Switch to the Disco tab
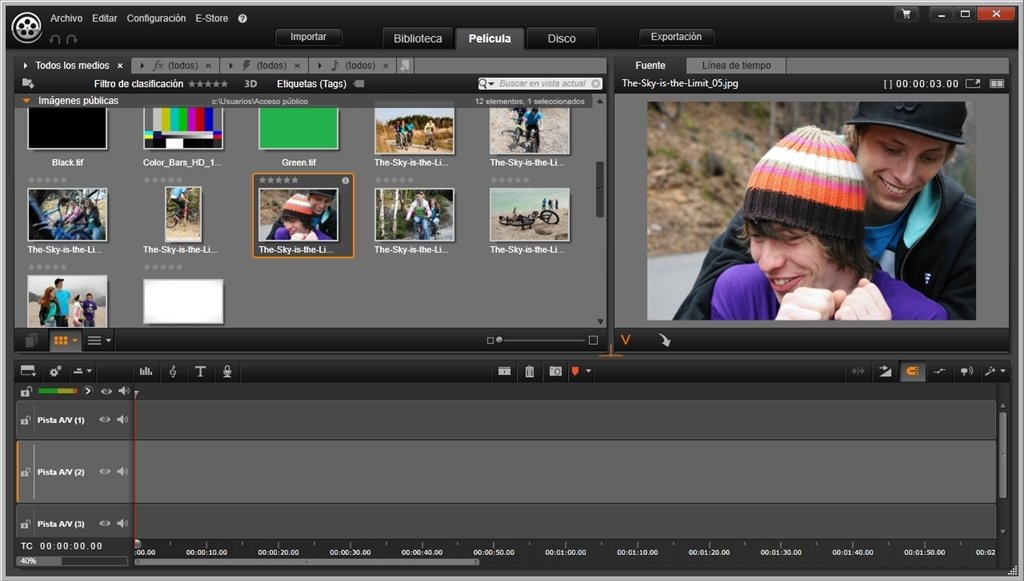This screenshot has width=1024, height=581. (562, 39)
